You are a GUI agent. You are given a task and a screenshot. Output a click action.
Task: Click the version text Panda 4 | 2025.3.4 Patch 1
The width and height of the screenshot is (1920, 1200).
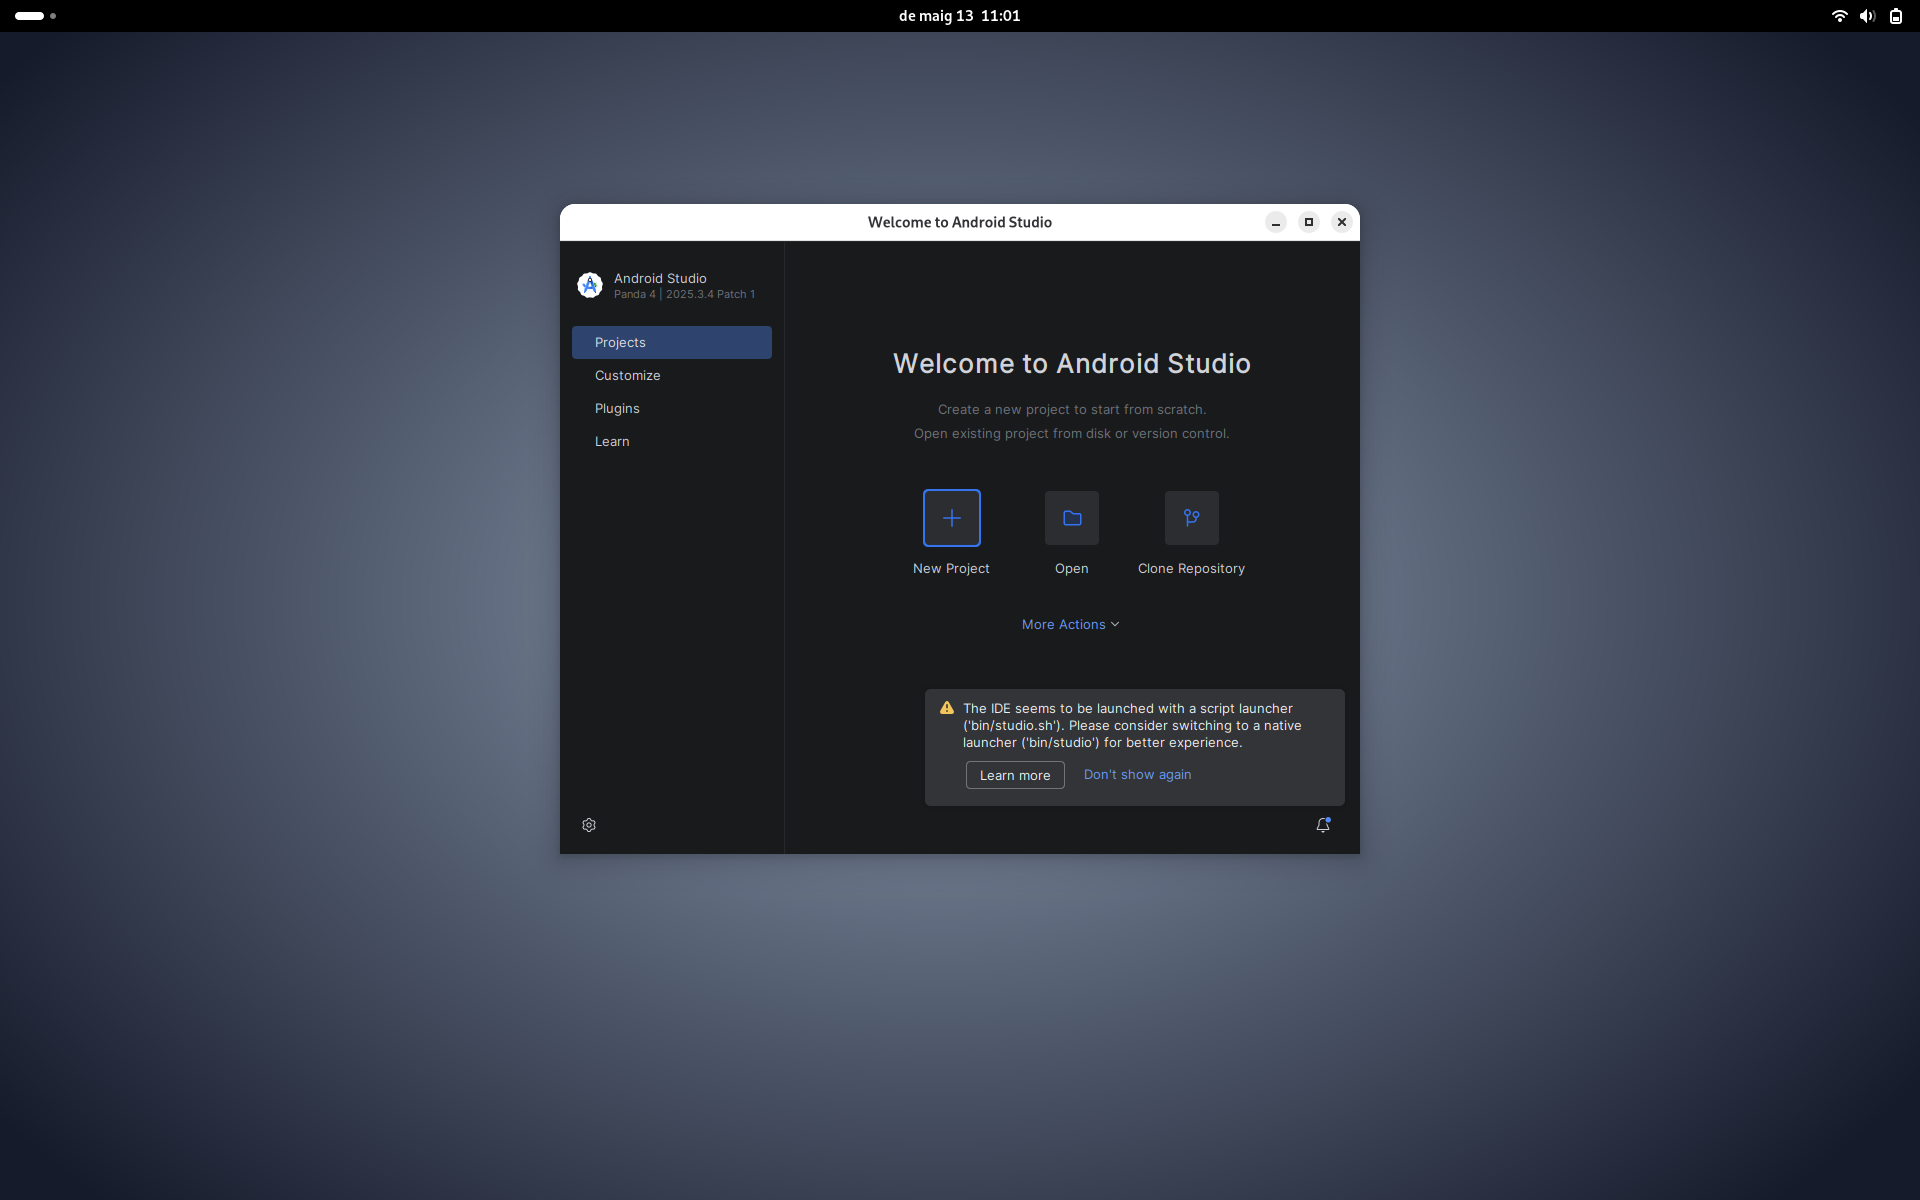pyautogui.click(x=684, y=294)
